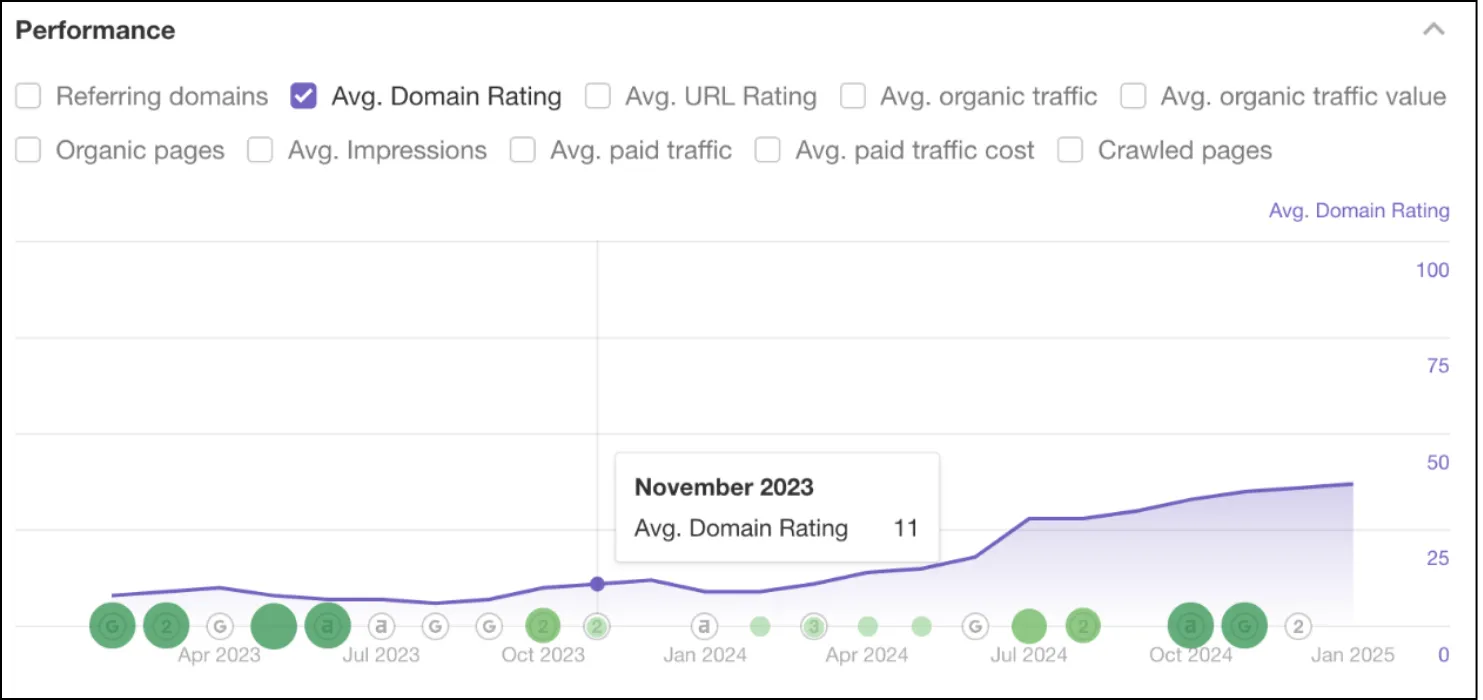This screenshot has height=700, width=1483.
Task: Tick the Crawled pages checkbox
Action: 1071,151
